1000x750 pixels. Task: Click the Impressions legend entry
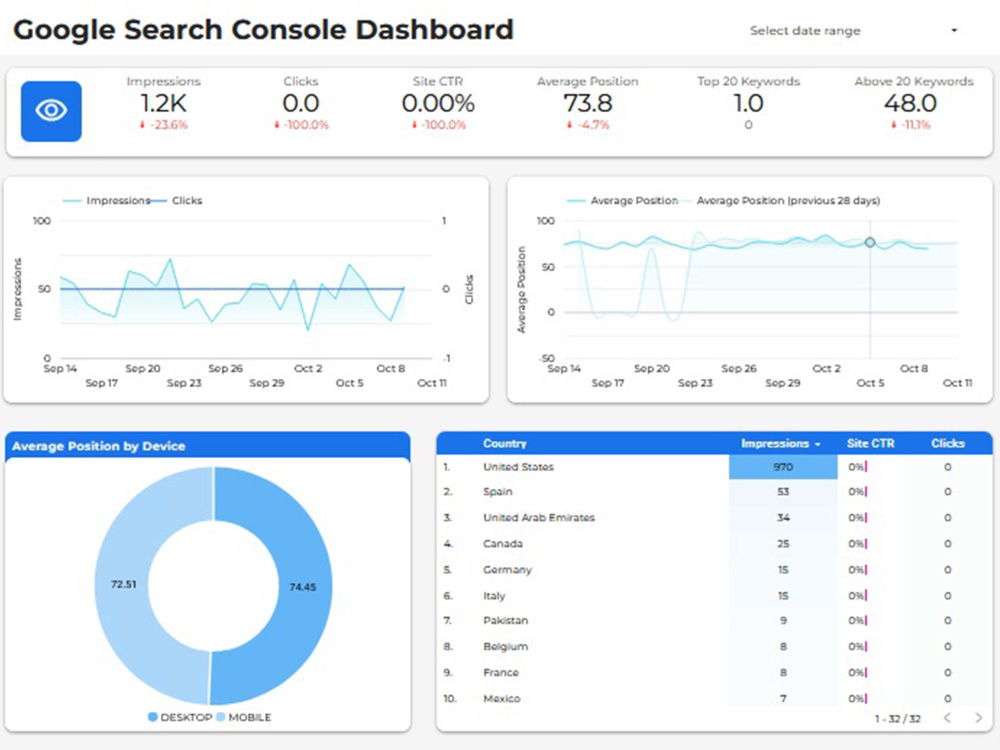[x=107, y=200]
